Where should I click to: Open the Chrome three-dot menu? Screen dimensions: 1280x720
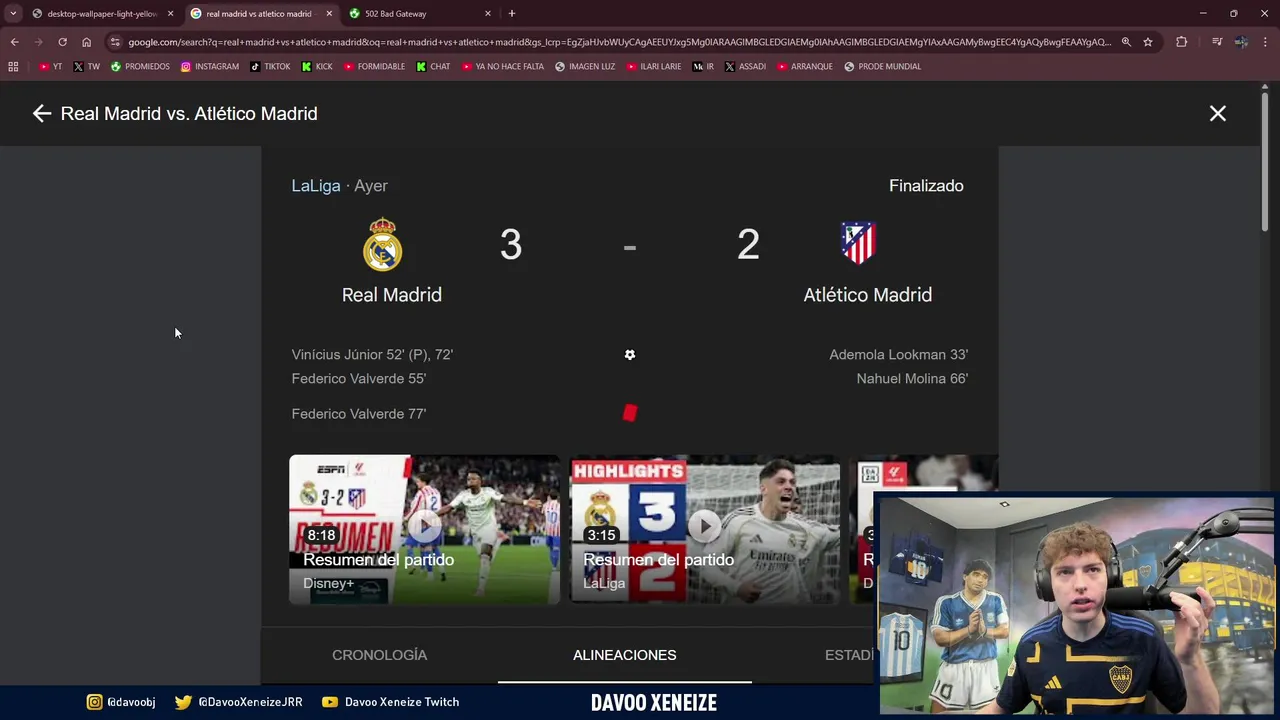[1266, 42]
